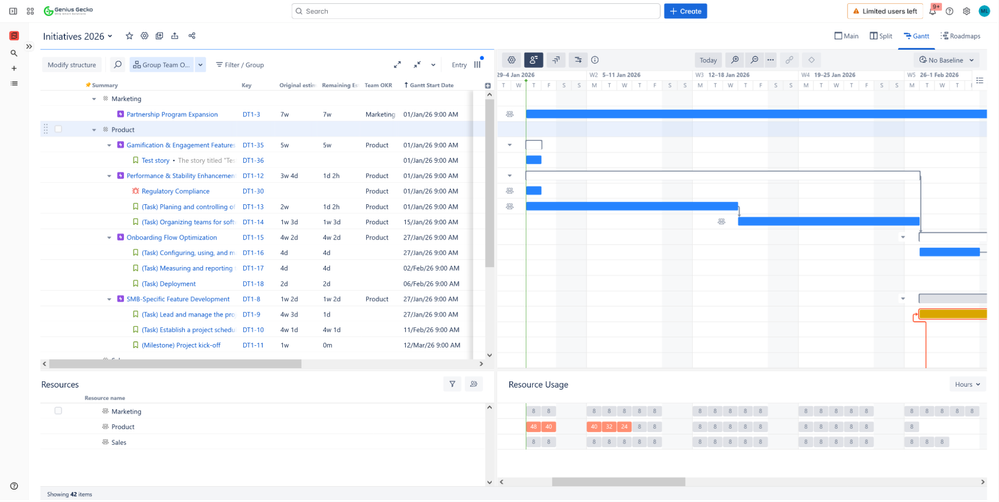The image size is (999, 502).
Task: Click the red 48 overload cell for Product
Action: [533, 427]
